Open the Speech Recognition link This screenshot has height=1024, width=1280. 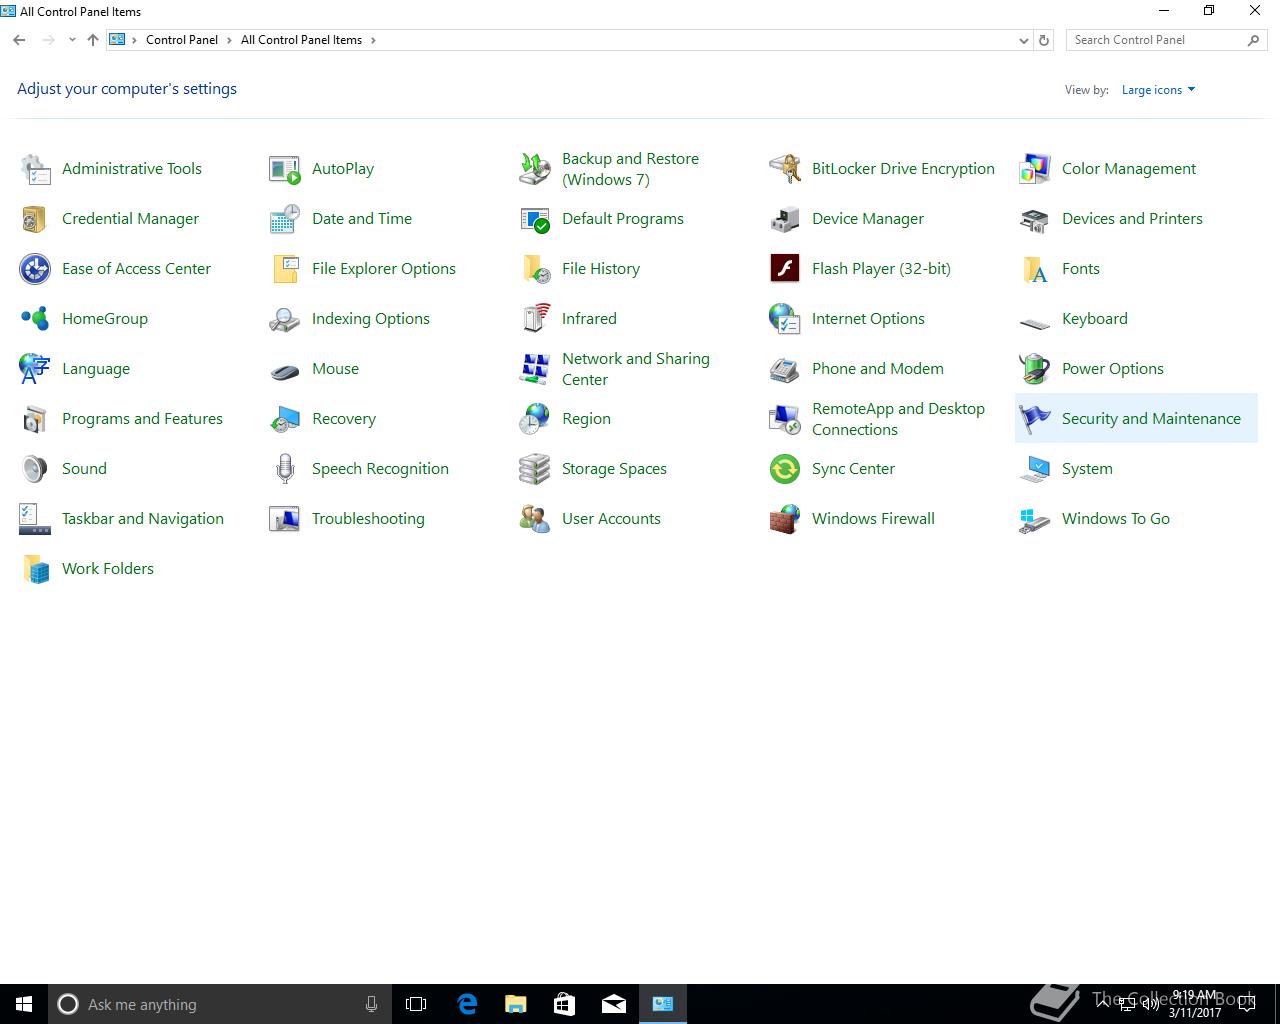pos(380,469)
